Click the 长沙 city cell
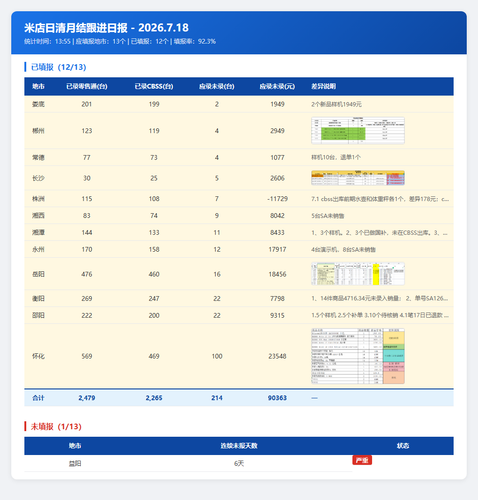This screenshot has width=478, height=500. pyautogui.click(x=38, y=178)
